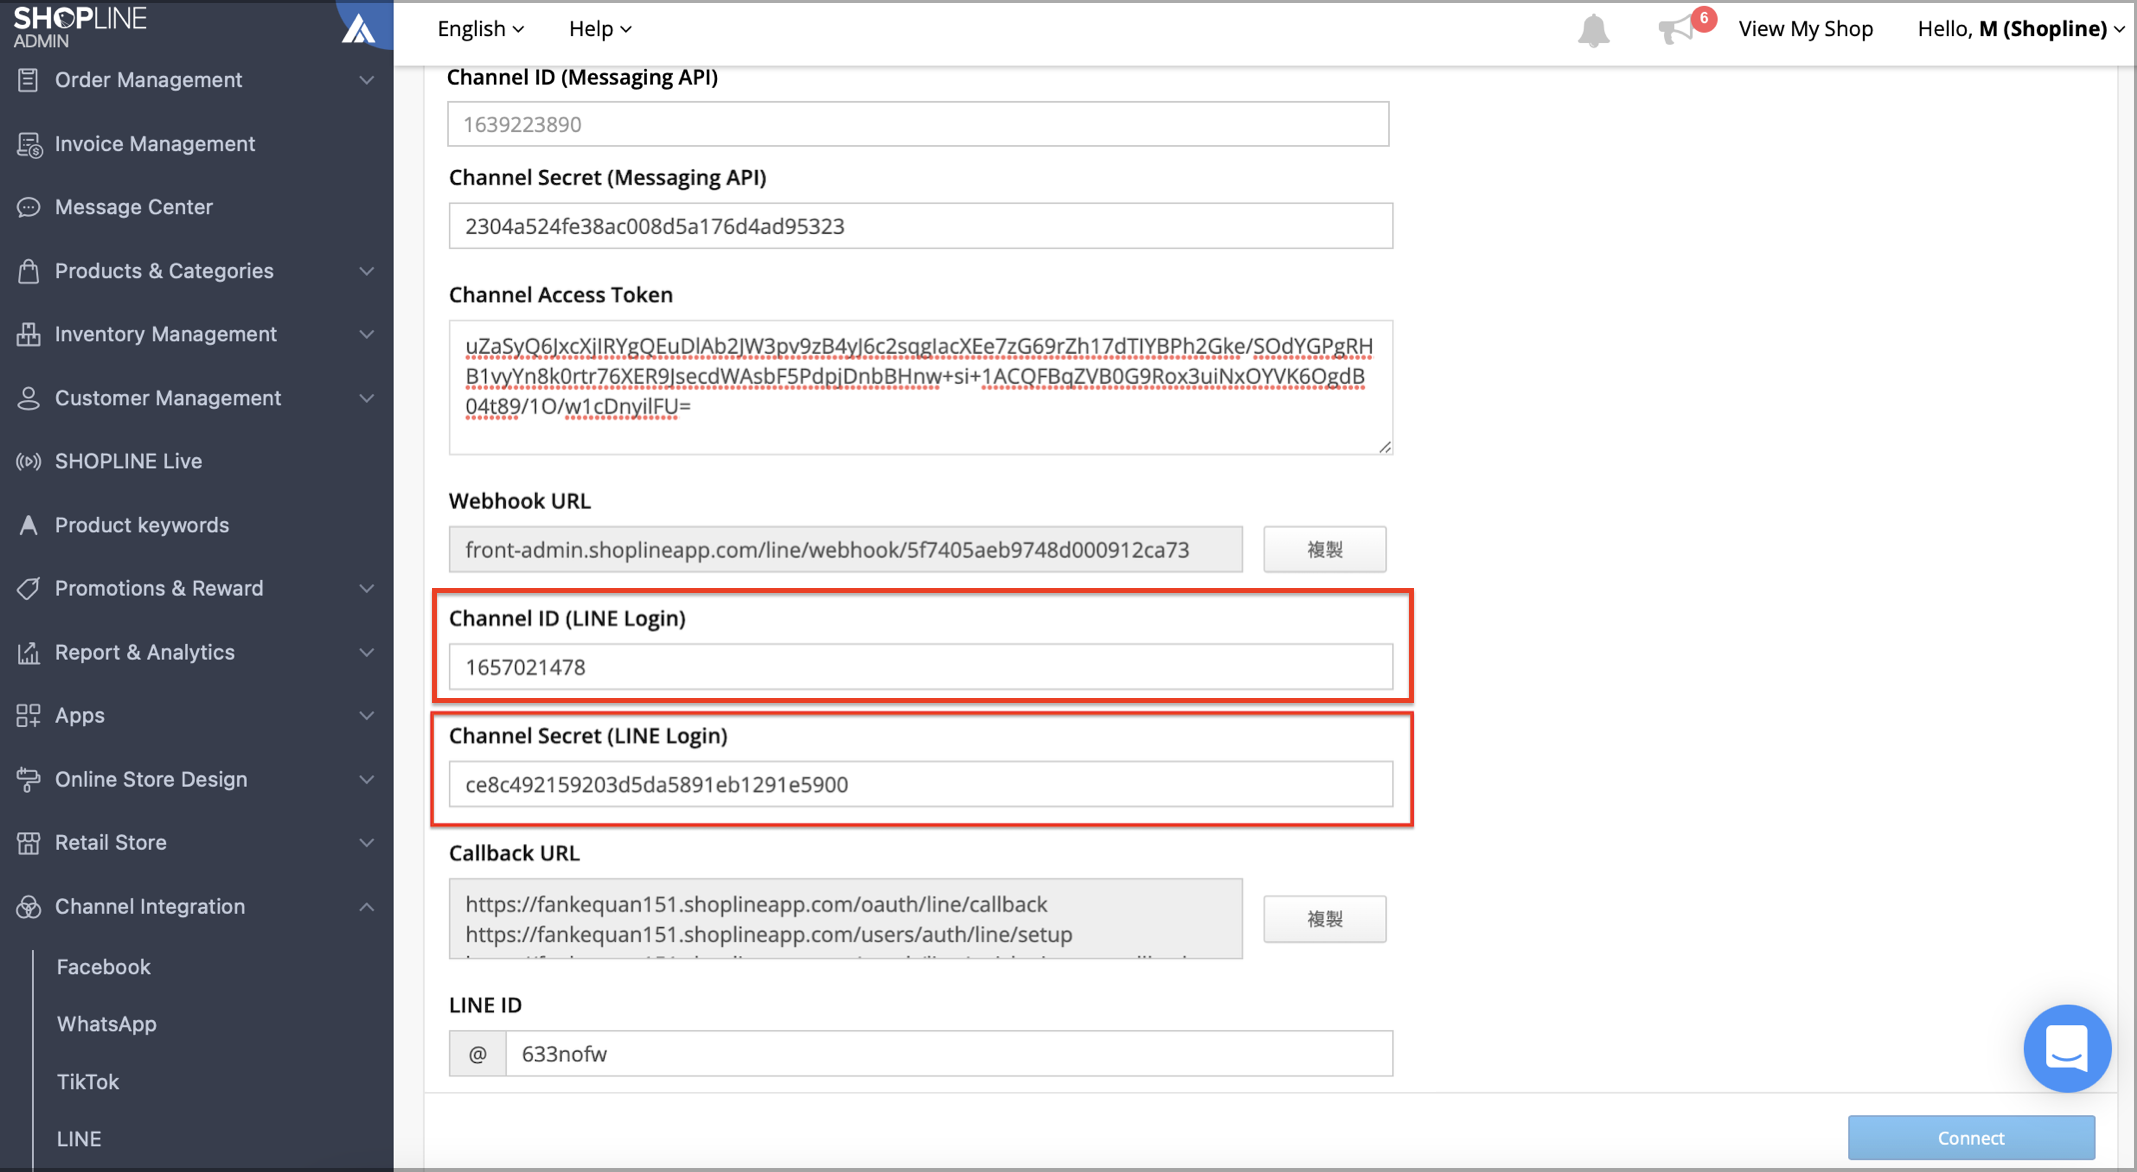Click the Channel Integration icon

coord(28,906)
